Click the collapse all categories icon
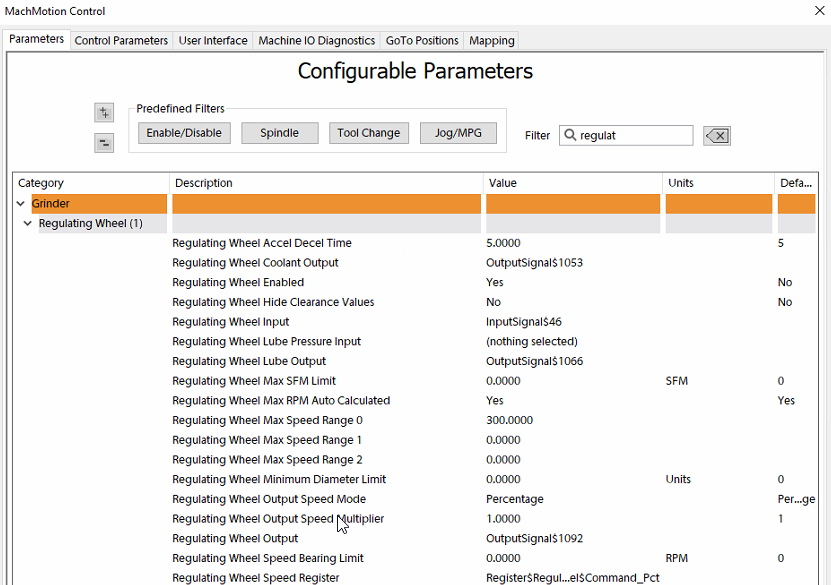Viewport: 831px width, 585px height. (104, 143)
